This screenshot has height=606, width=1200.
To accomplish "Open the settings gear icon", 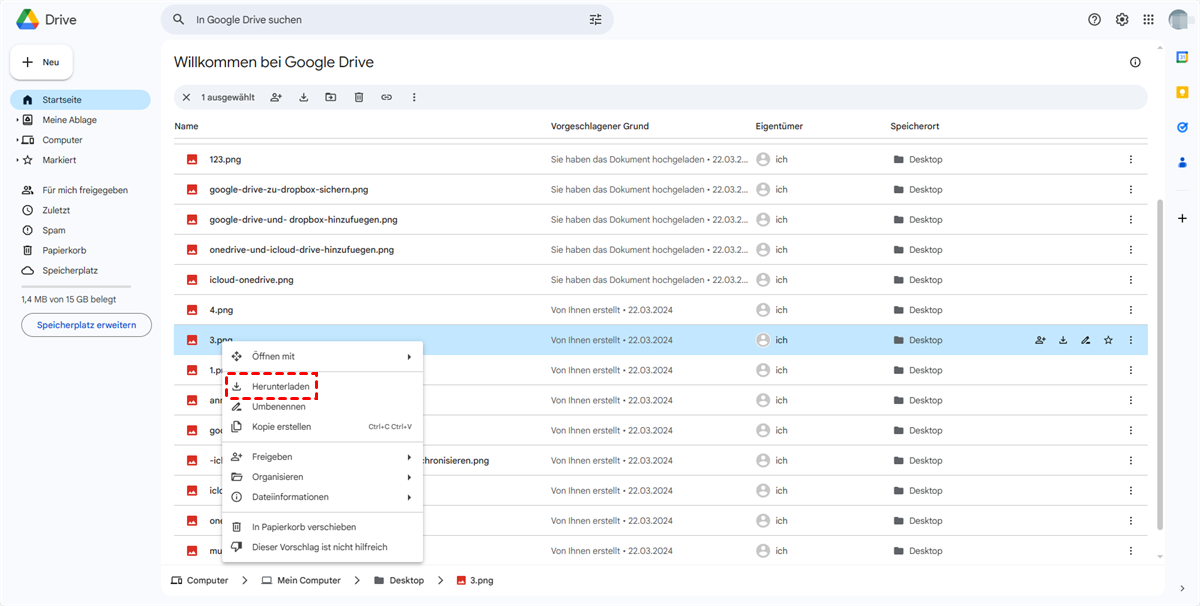I will [1122, 20].
